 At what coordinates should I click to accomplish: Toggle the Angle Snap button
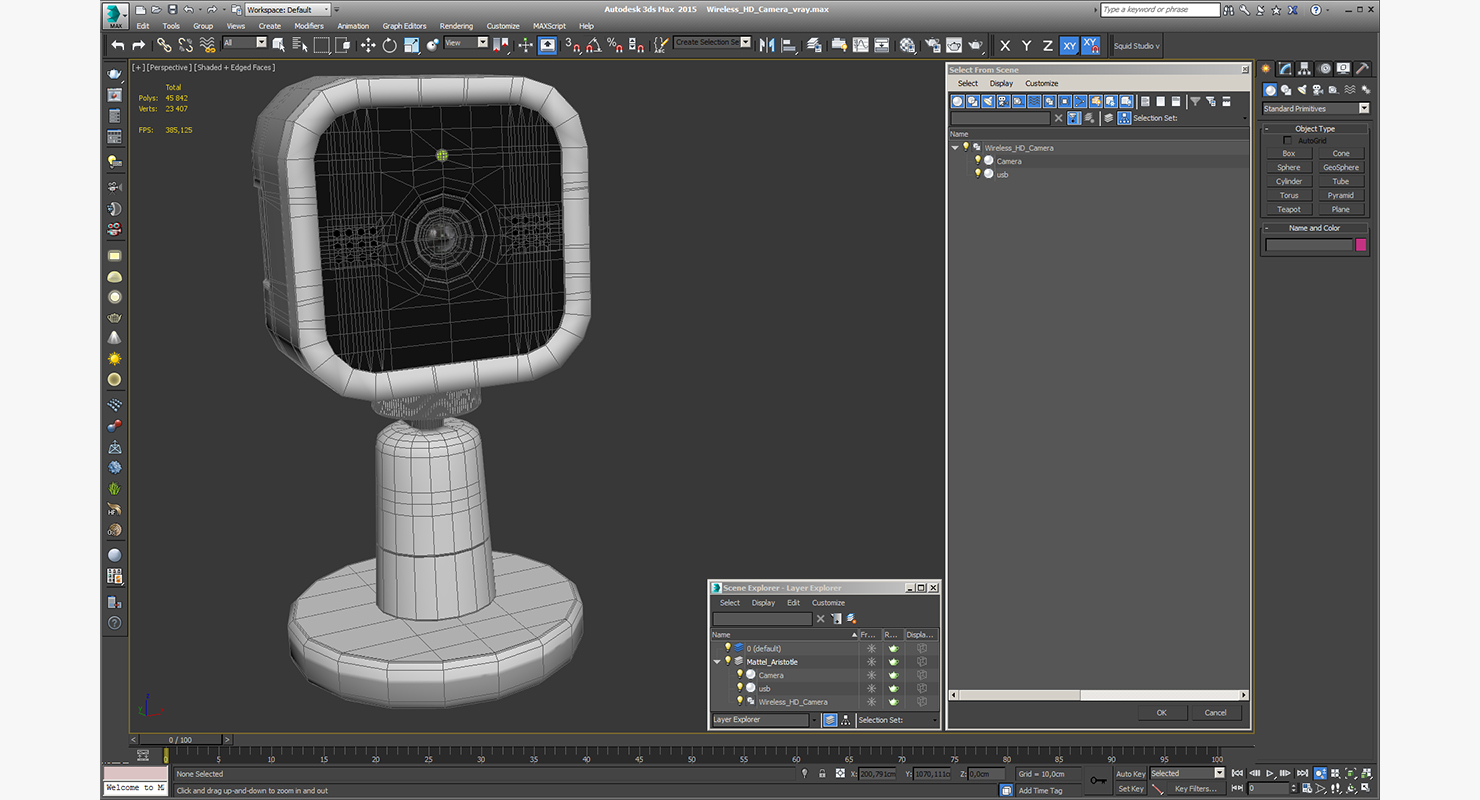[593, 45]
